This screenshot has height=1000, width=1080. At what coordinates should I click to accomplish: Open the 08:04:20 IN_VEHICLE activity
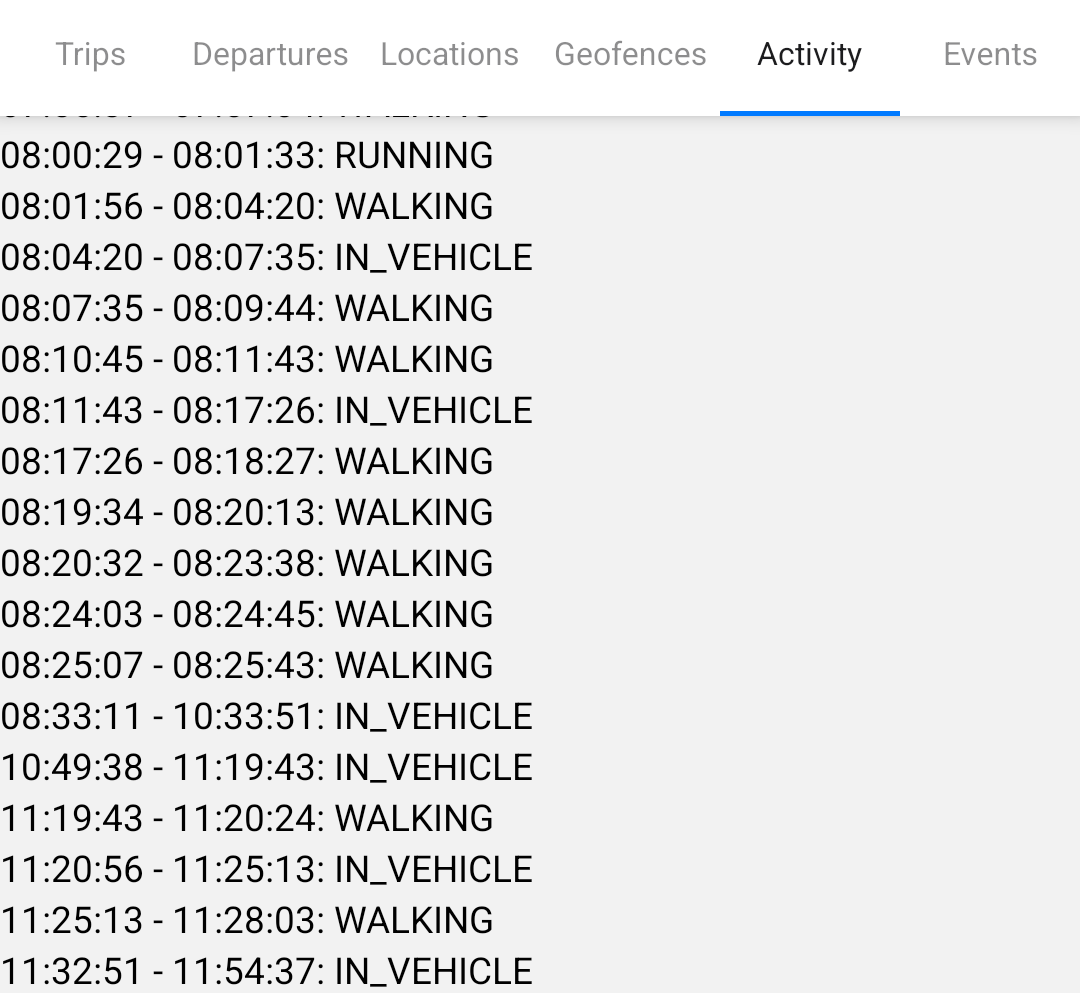(266, 257)
